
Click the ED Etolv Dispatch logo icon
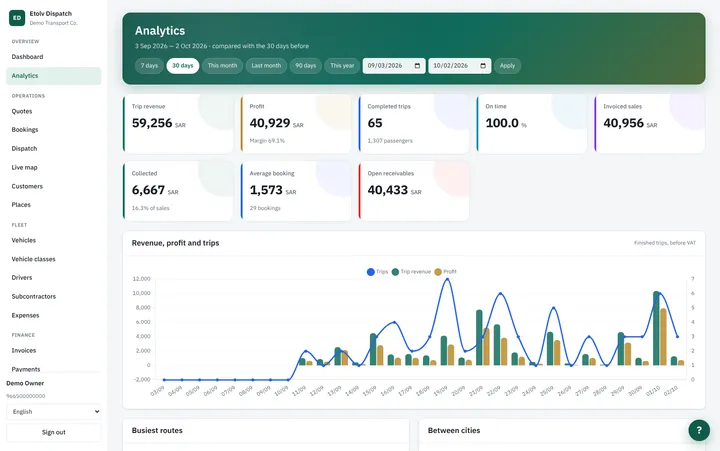click(x=17, y=18)
